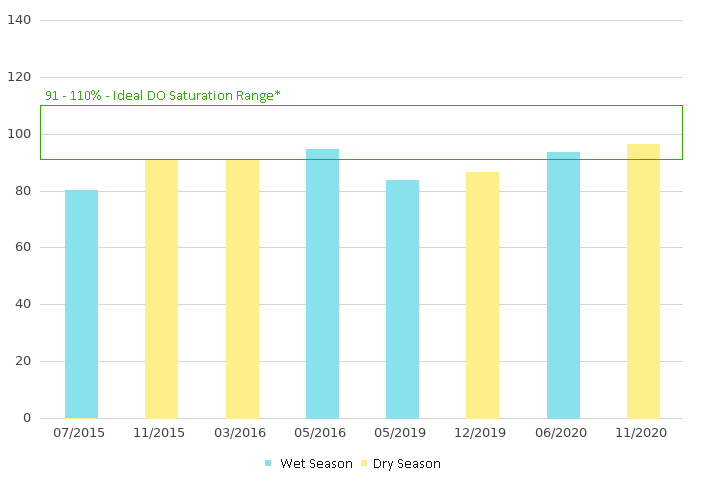702x498 pixels.
Task: Select the 05/2019 wet season bar
Action: (x=402, y=299)
